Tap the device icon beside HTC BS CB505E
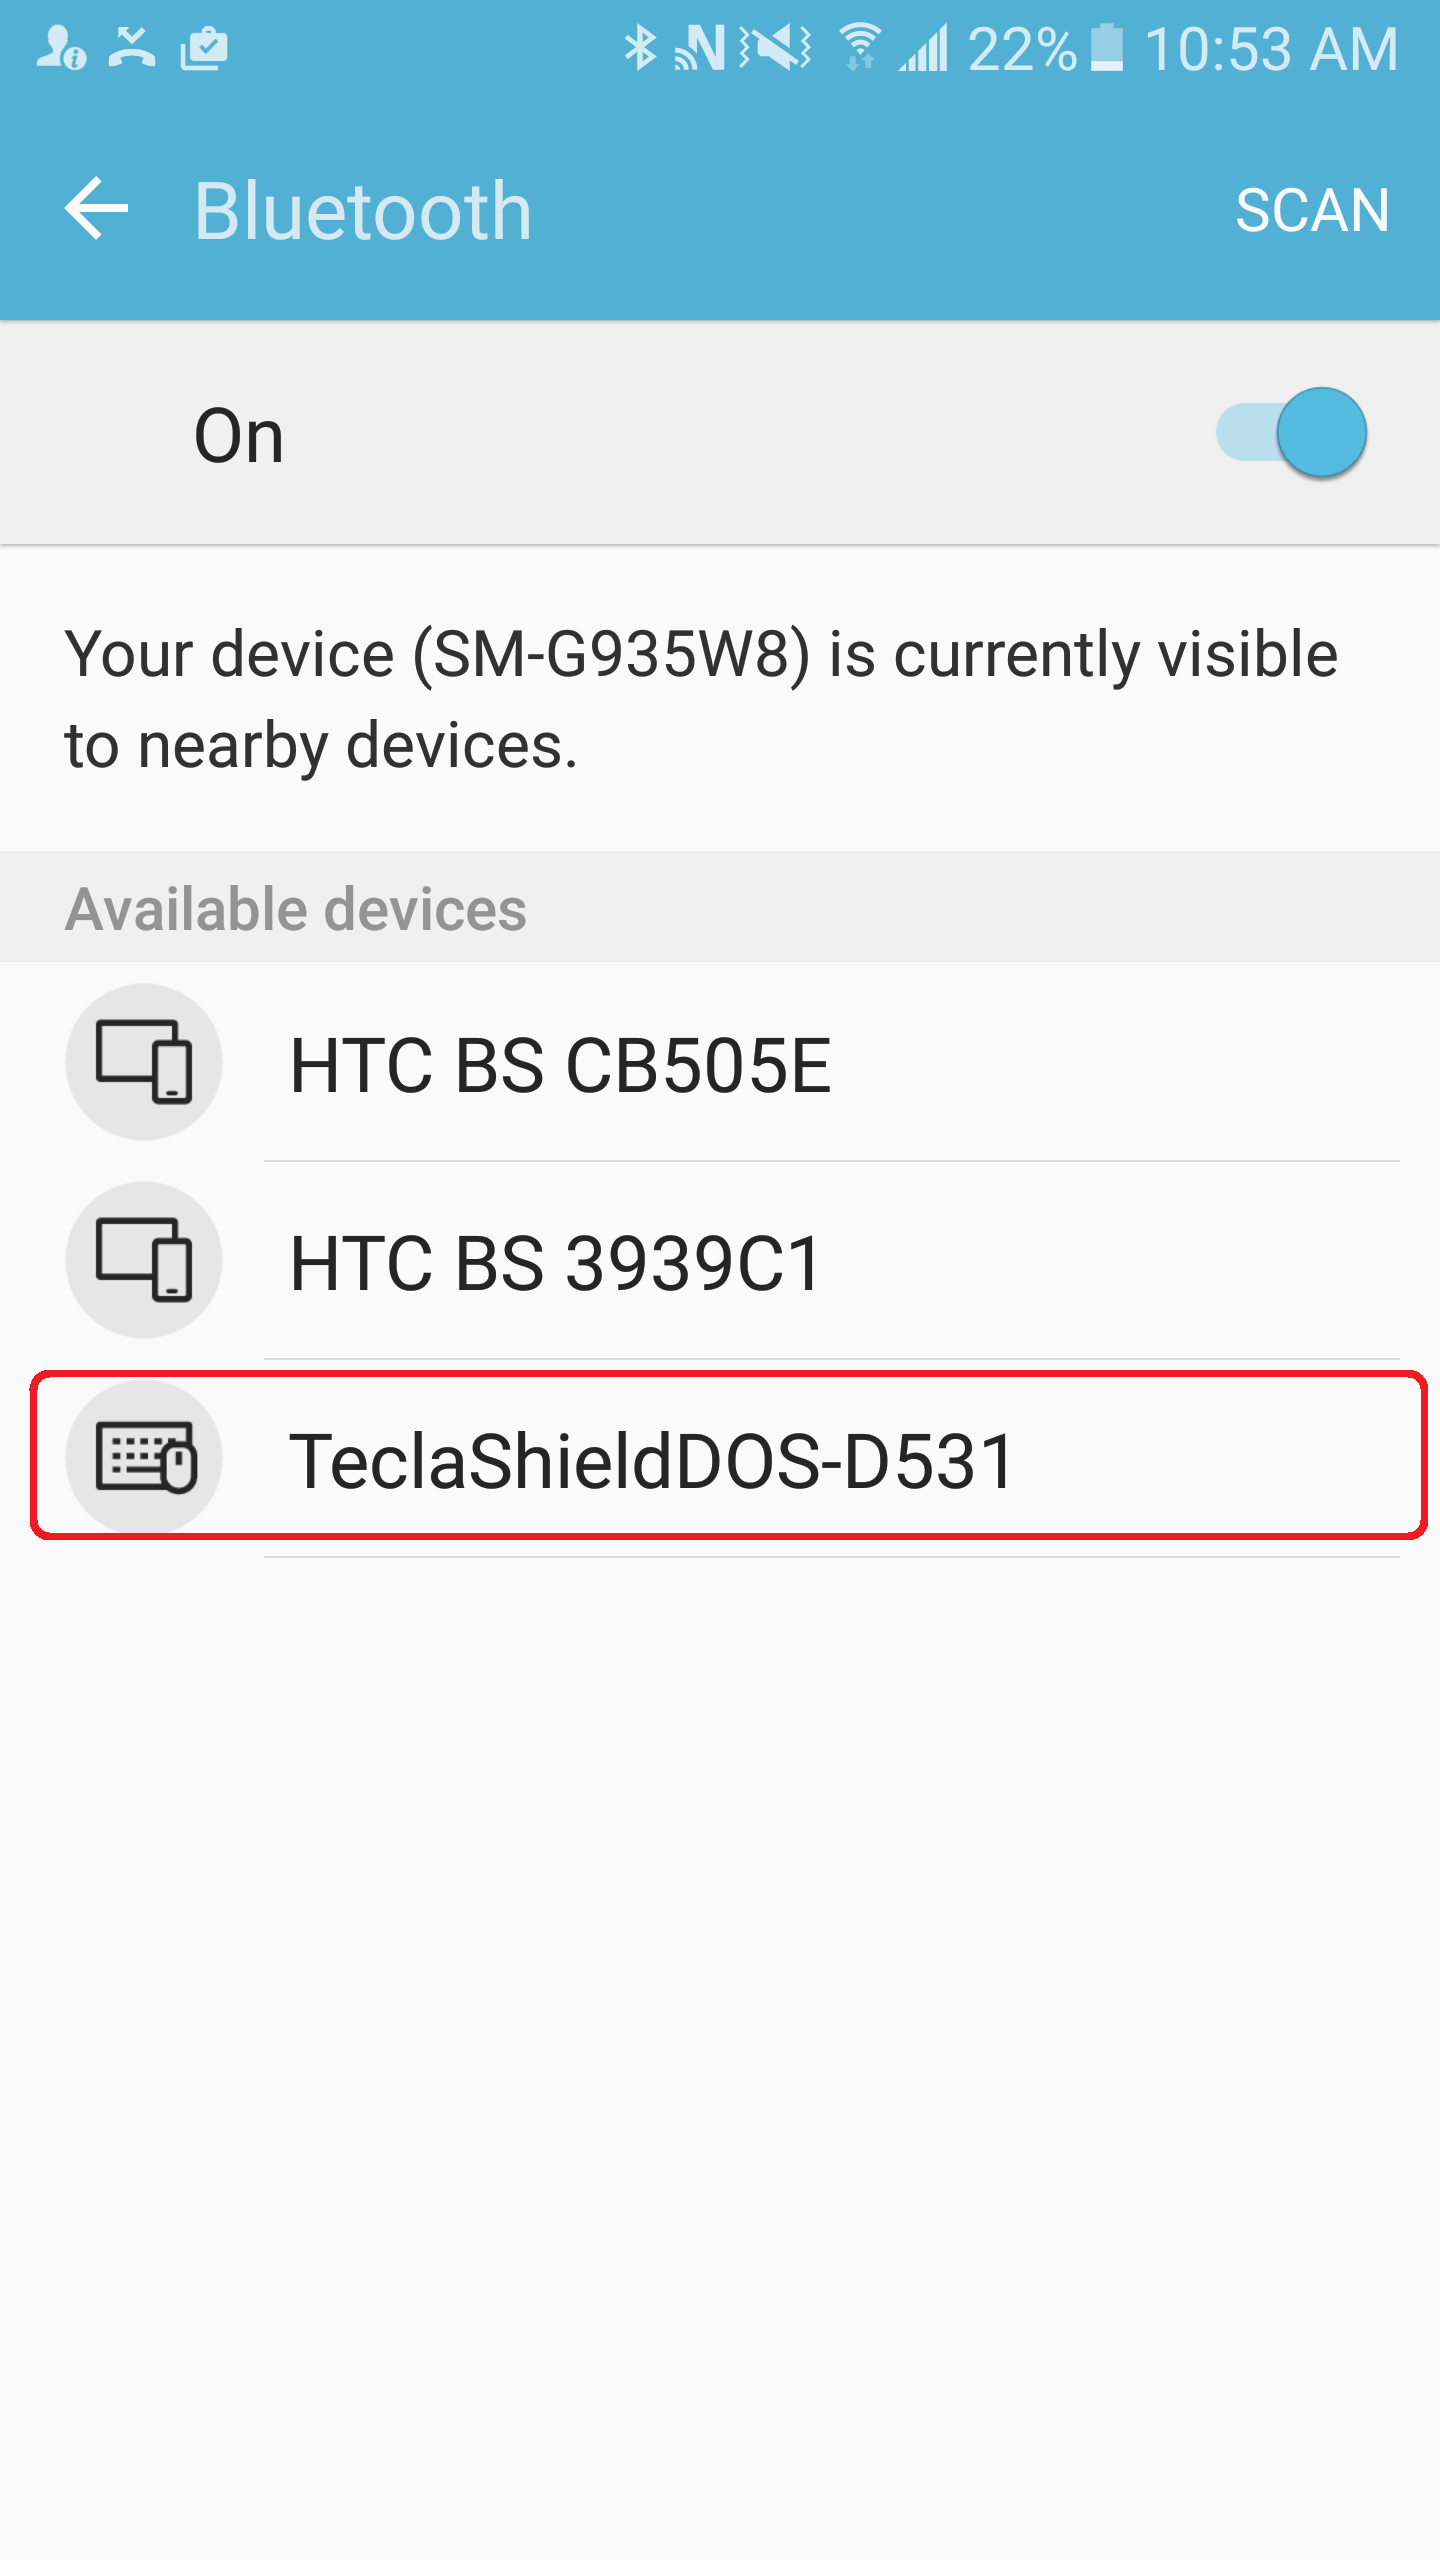This screenshot has height=2560, width=1440. coord(144,1062)
